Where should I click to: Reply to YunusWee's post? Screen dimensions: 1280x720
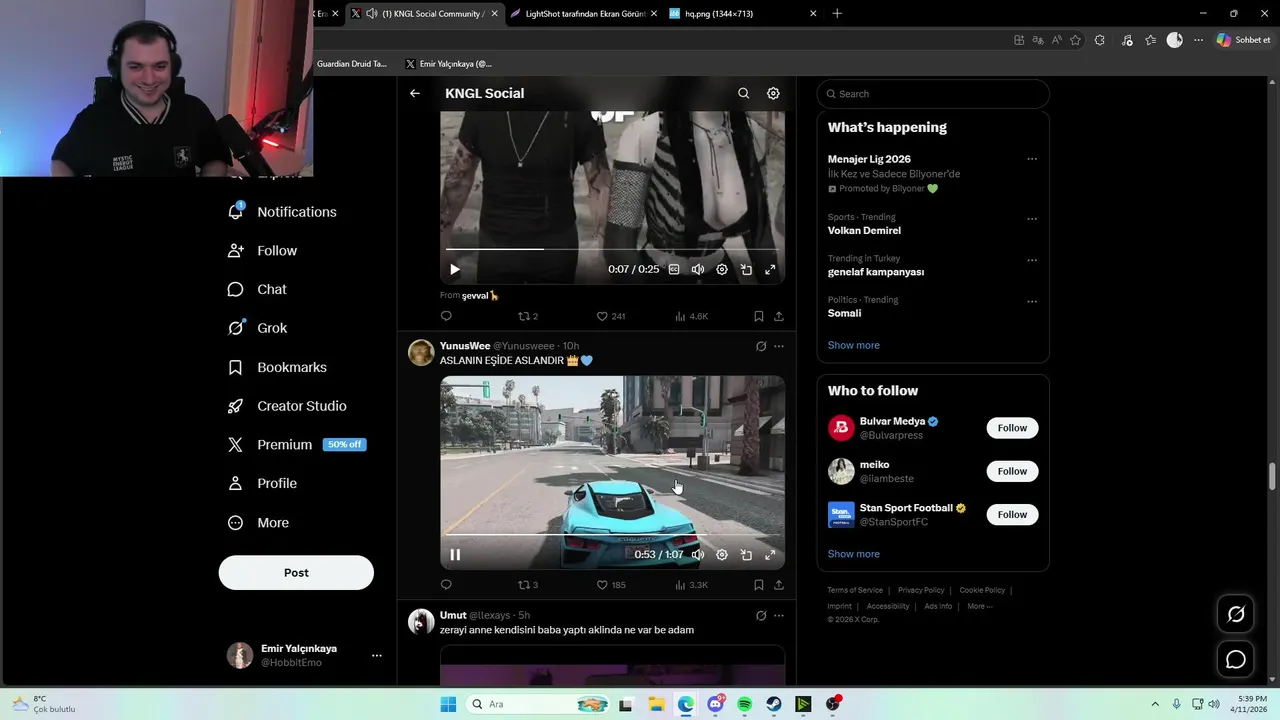(446, 585)
